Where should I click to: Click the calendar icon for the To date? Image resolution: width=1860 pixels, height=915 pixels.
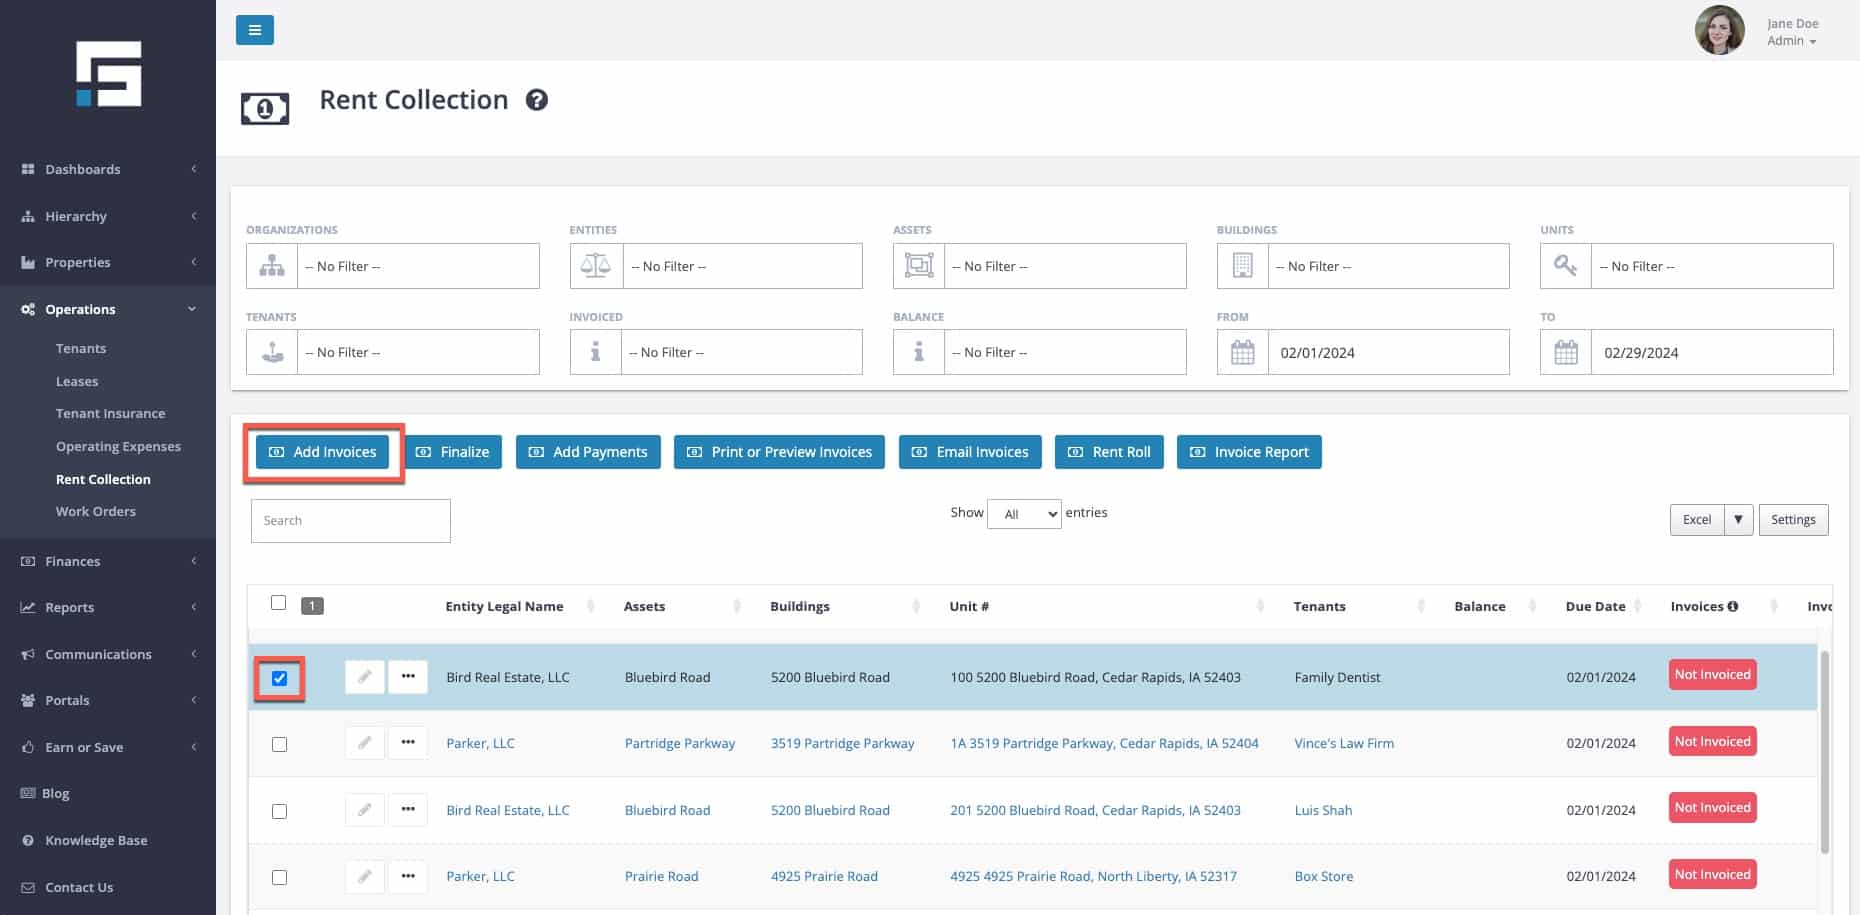point(1566,353)
